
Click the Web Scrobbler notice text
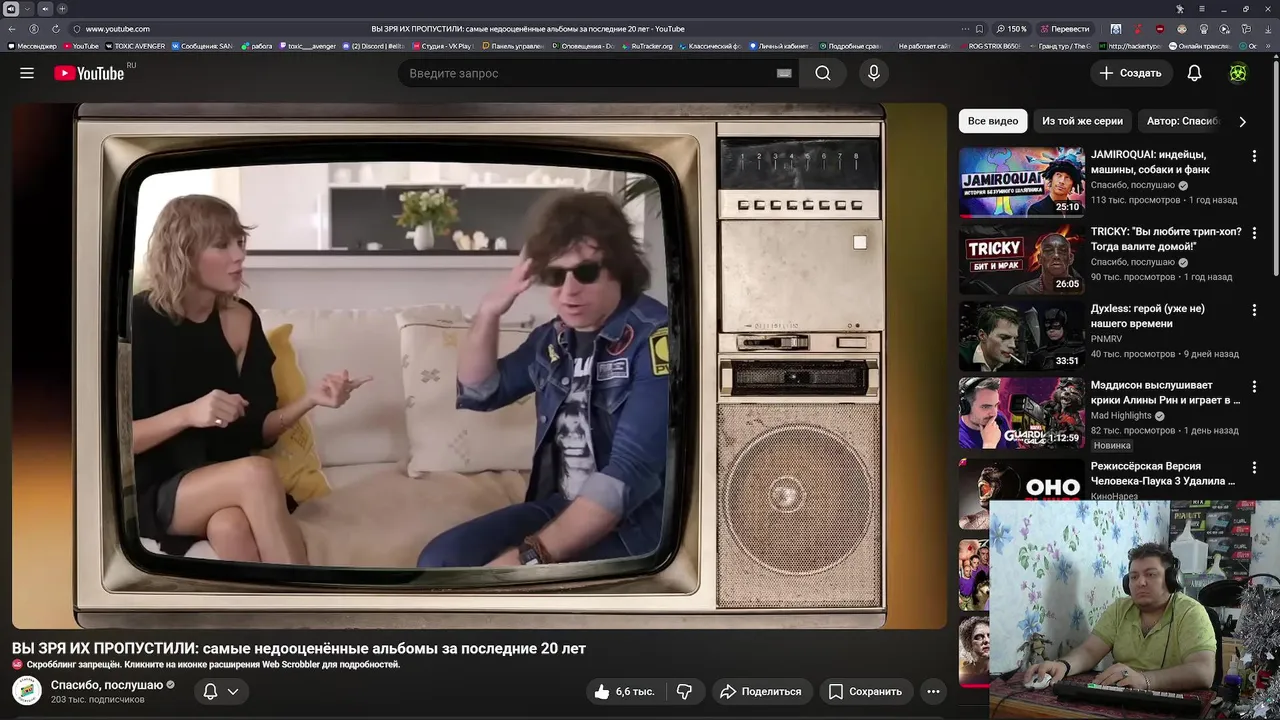click(x=213, y=664)
